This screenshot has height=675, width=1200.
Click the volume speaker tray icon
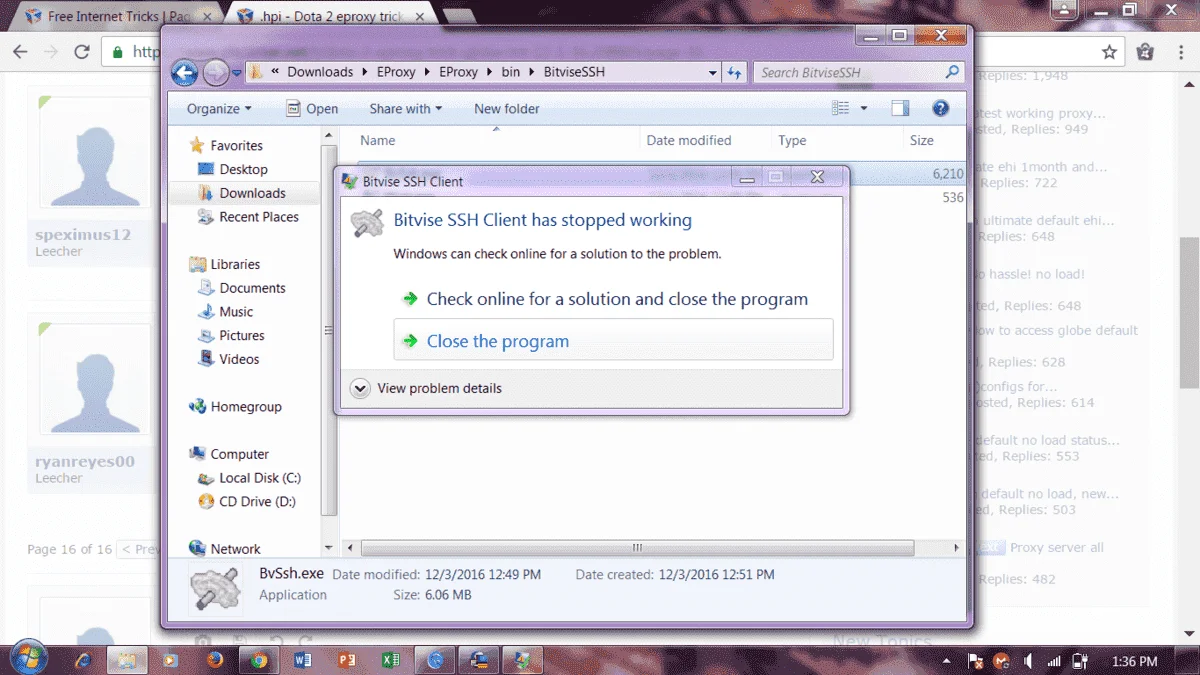tap(1028, 661)
